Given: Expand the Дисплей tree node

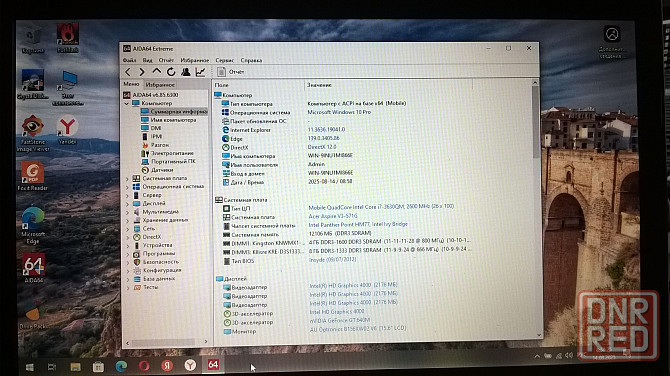Looking at the screenshot, I should click(x=127, y=204).
